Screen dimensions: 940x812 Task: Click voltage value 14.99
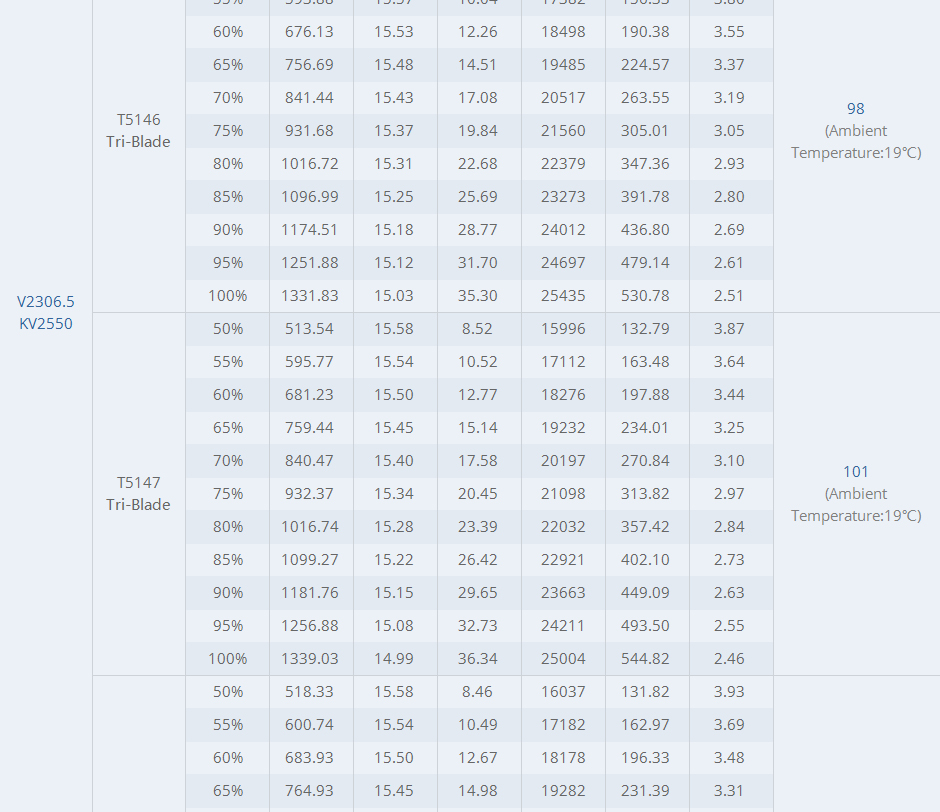[x=394, y=658]
